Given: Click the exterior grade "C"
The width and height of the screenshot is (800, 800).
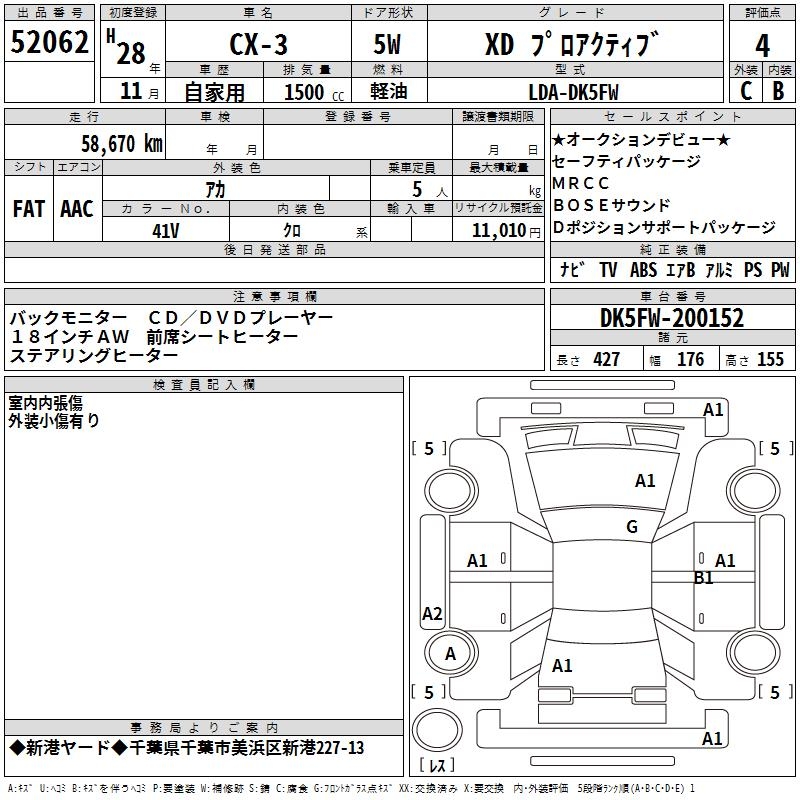Looking at the screenshot, I should click(x=746, y=91).
